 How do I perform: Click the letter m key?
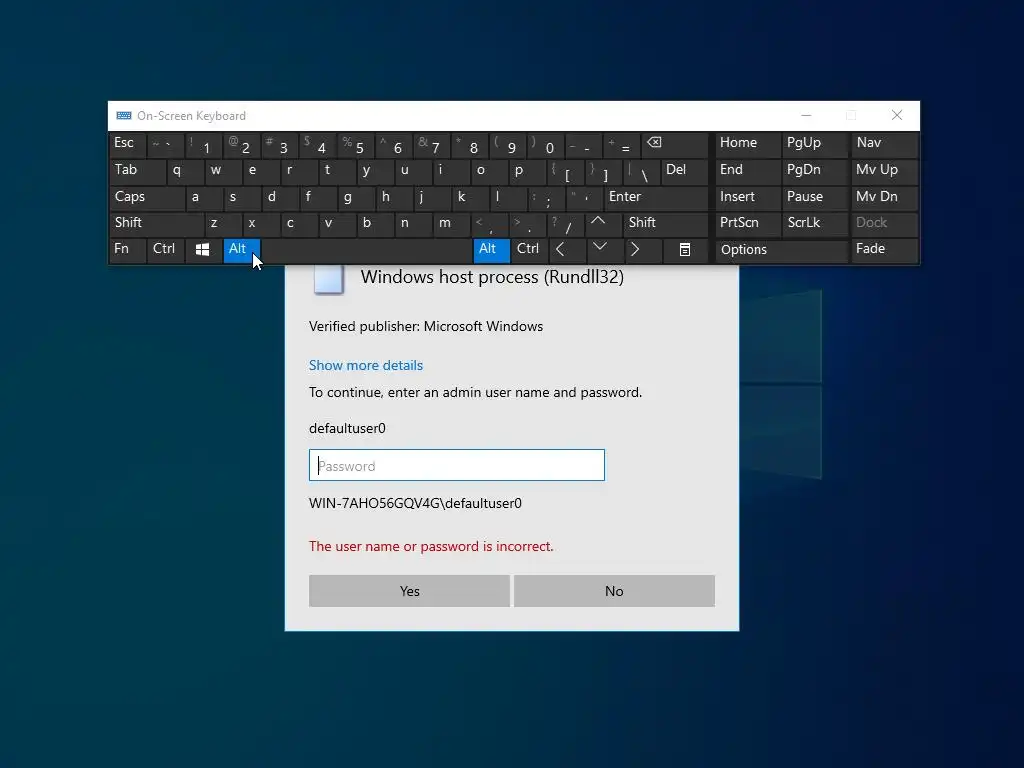click(x=451, y=224)
